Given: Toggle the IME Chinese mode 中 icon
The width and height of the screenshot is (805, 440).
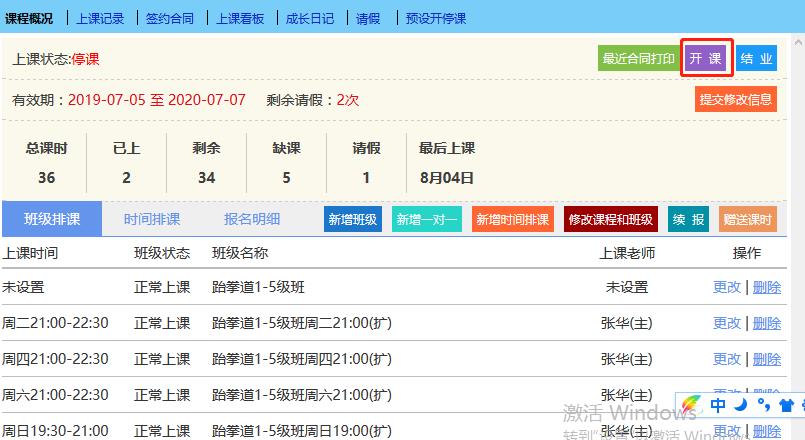Looking at the screenshot, I should coord(718,406).
